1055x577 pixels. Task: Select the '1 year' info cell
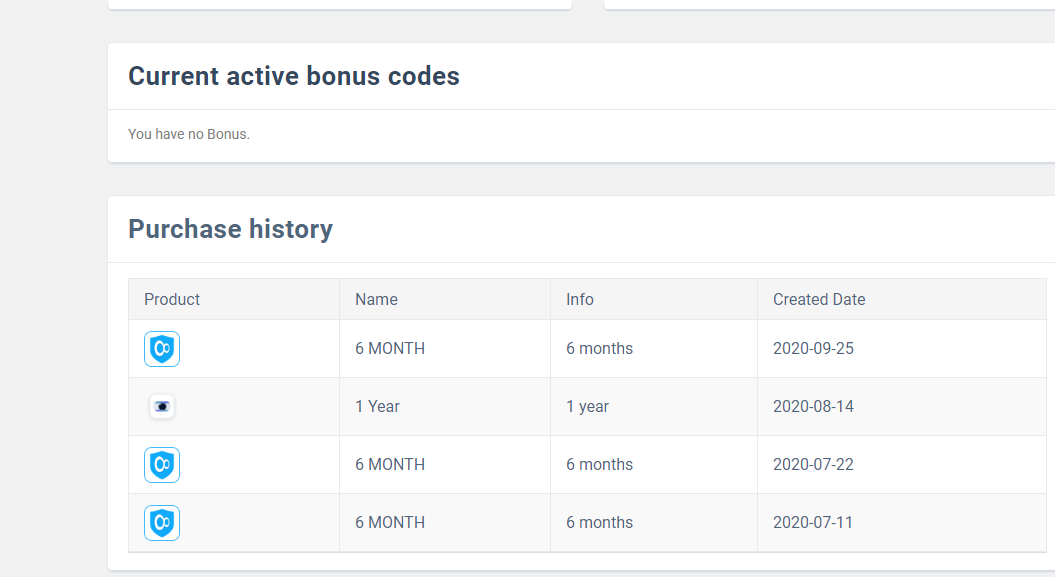click(587, 407)
